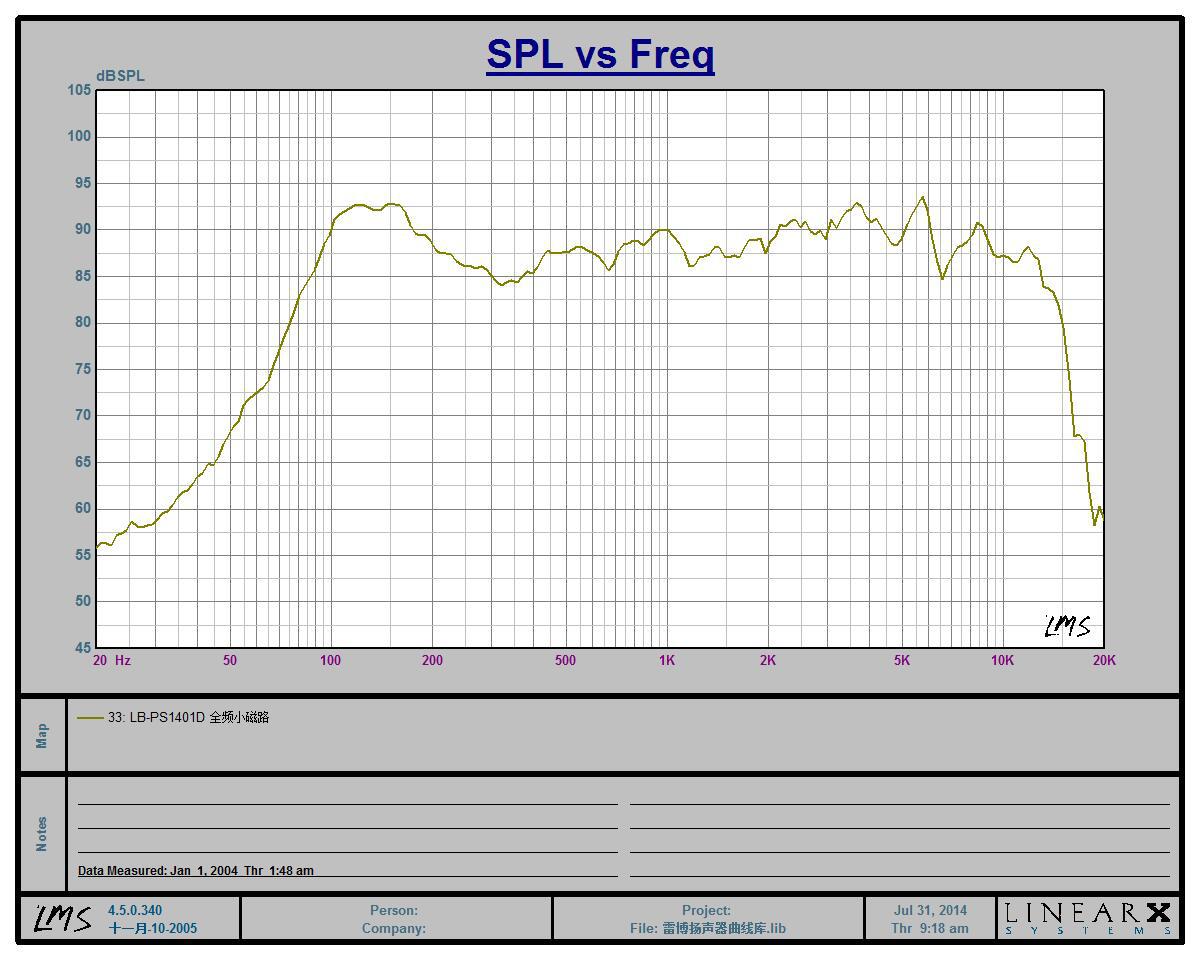Click the Company: field label
This screenshot has height=960, width=1200.
(x=394, y=928)
